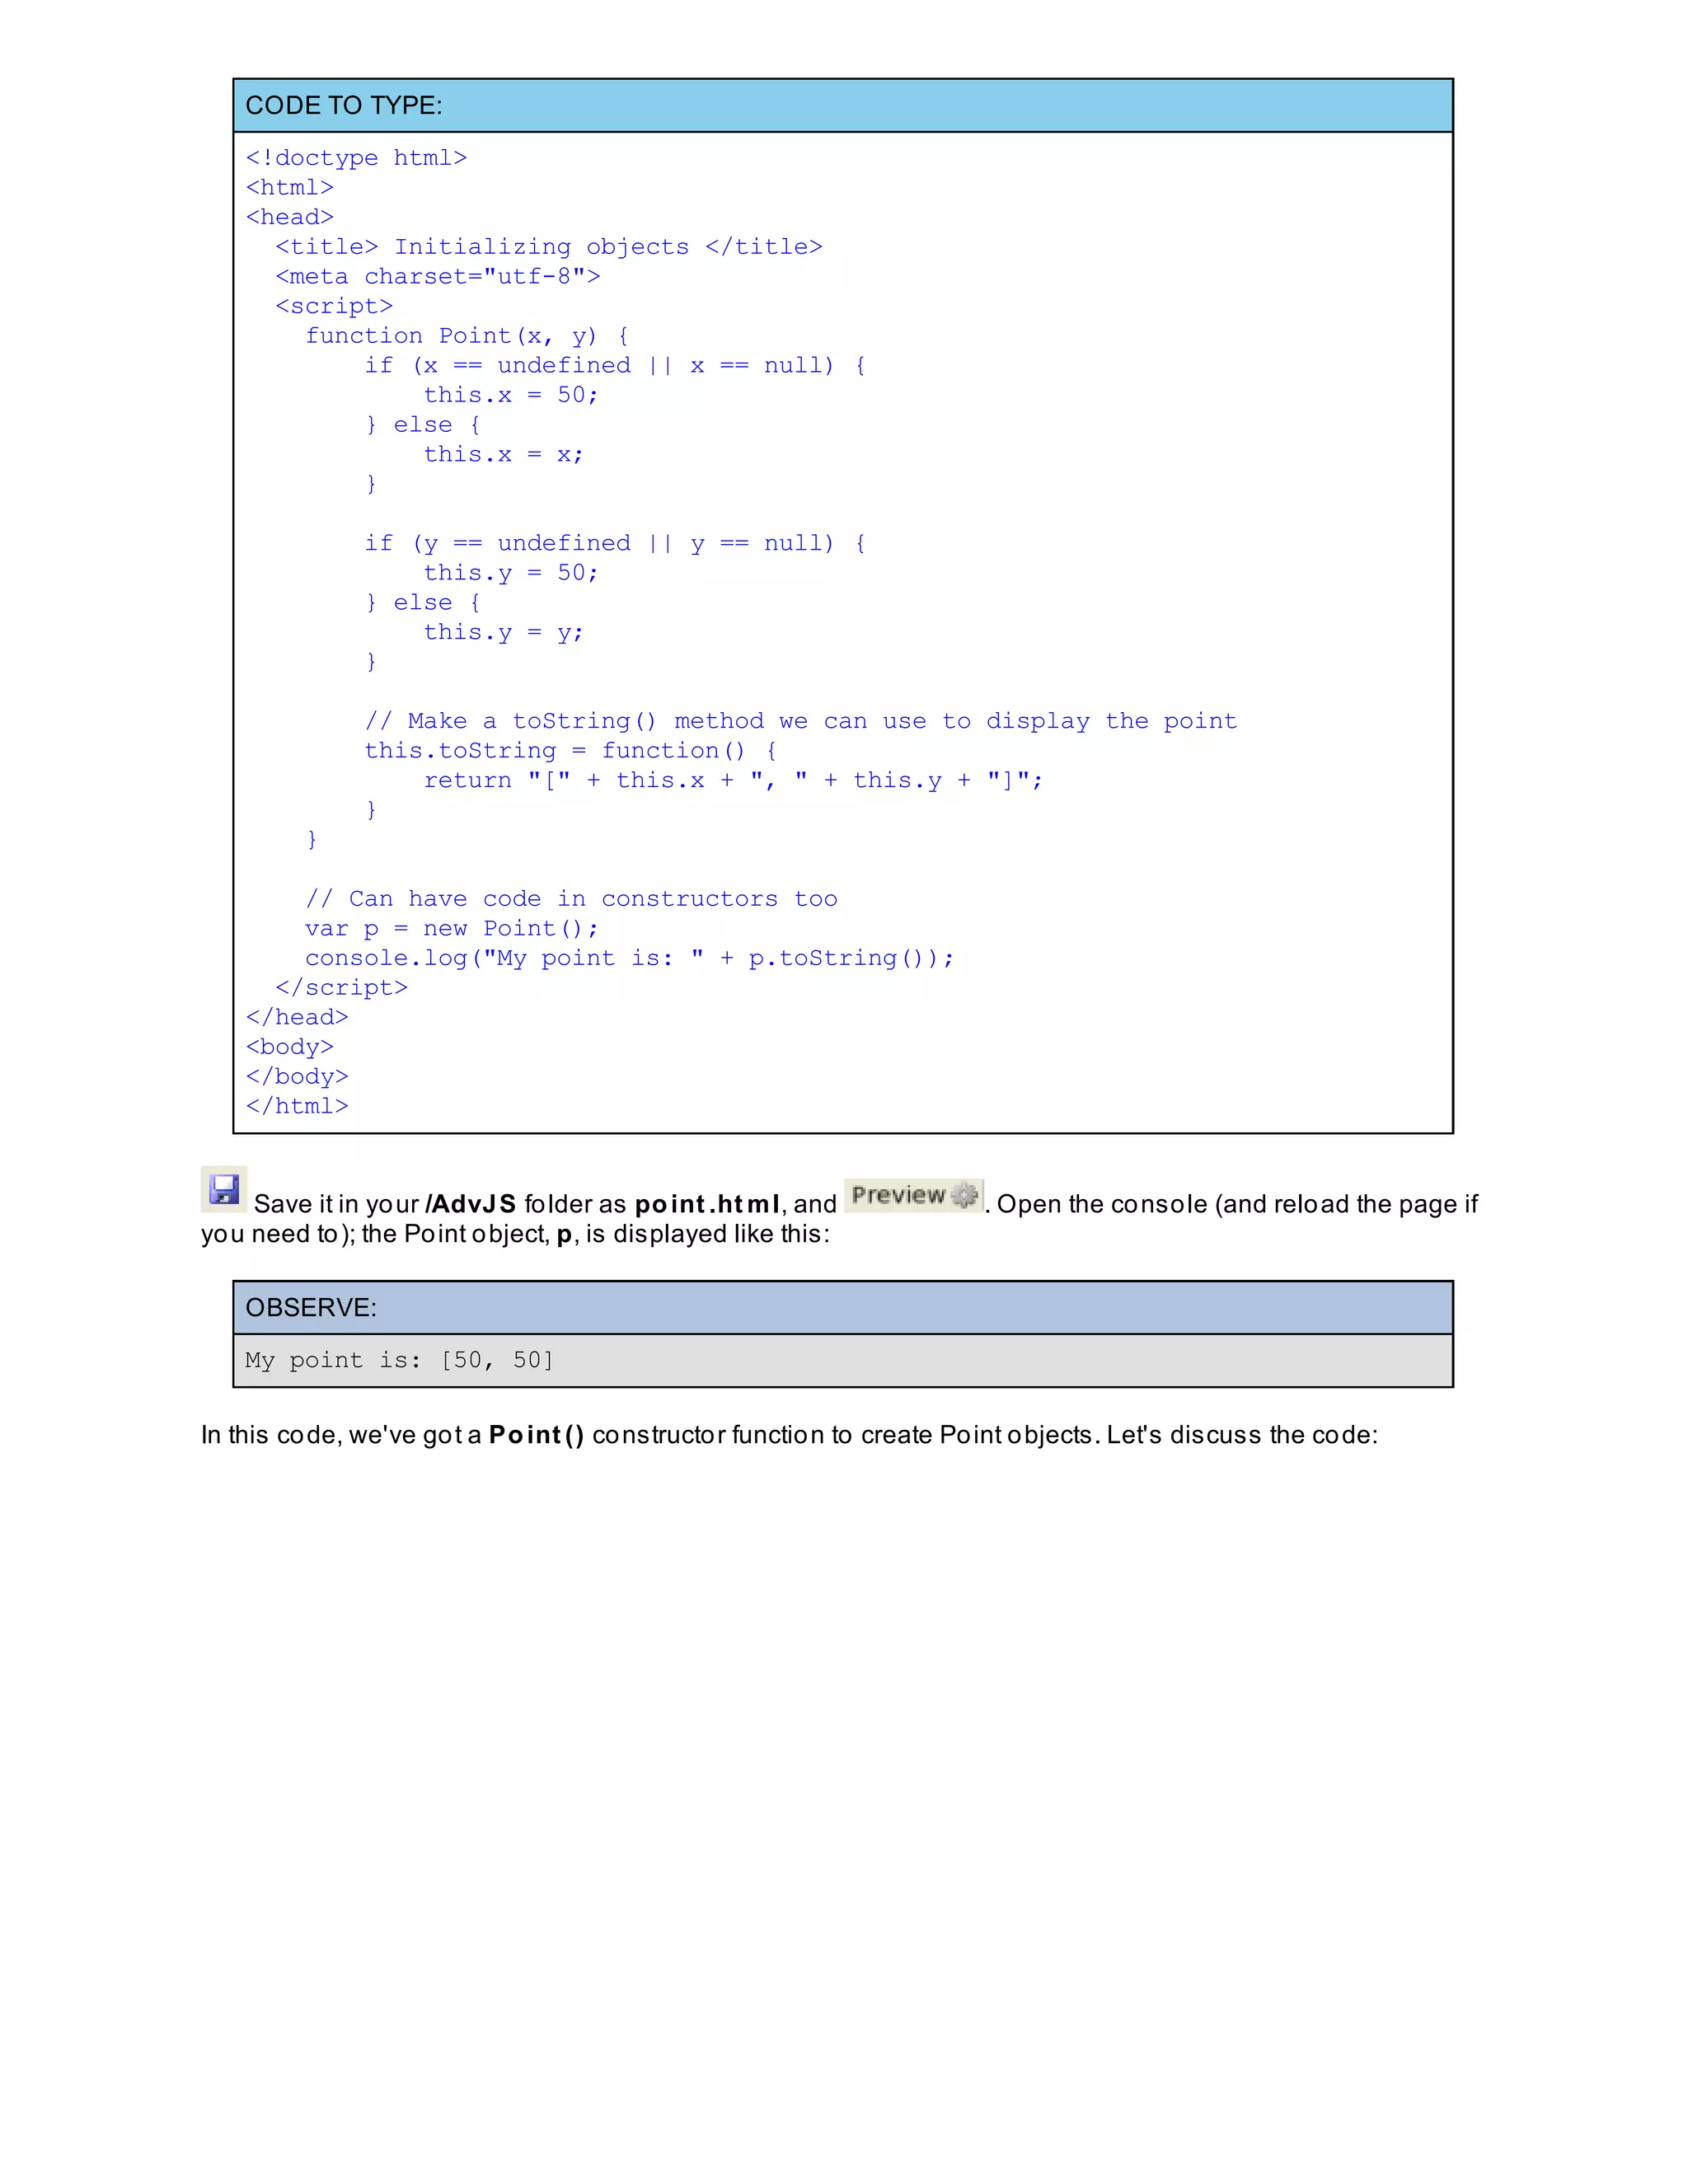Viewport: 1688px width, 2184px height.
Task: Click the comment 'Make a toString() method'
Action: pos(801,721)
